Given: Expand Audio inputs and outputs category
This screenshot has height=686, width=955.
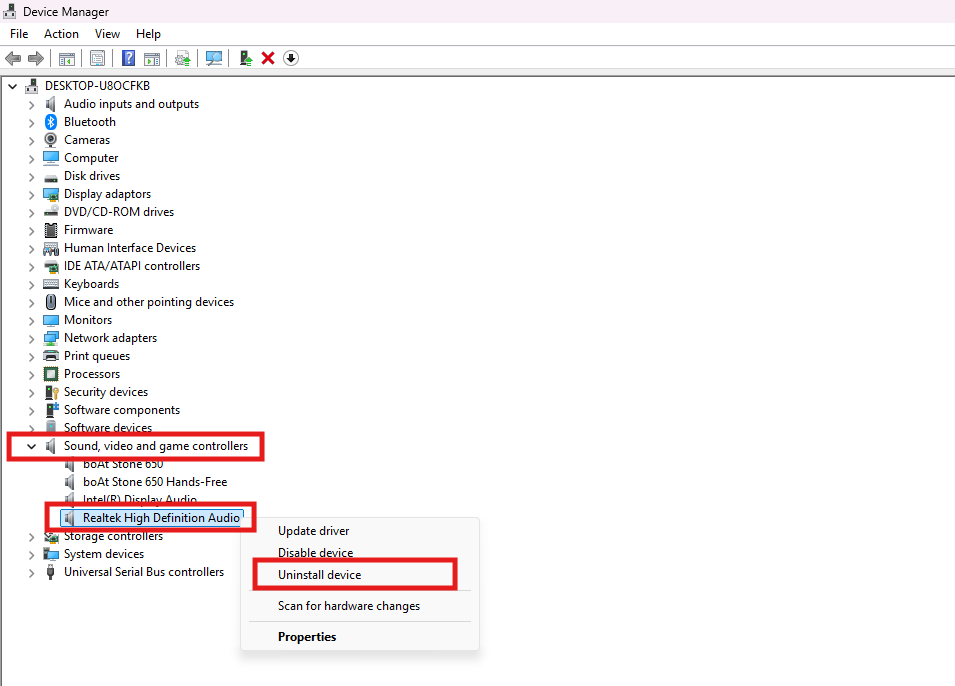Looking at the screenshot, I should pos(32,105).
